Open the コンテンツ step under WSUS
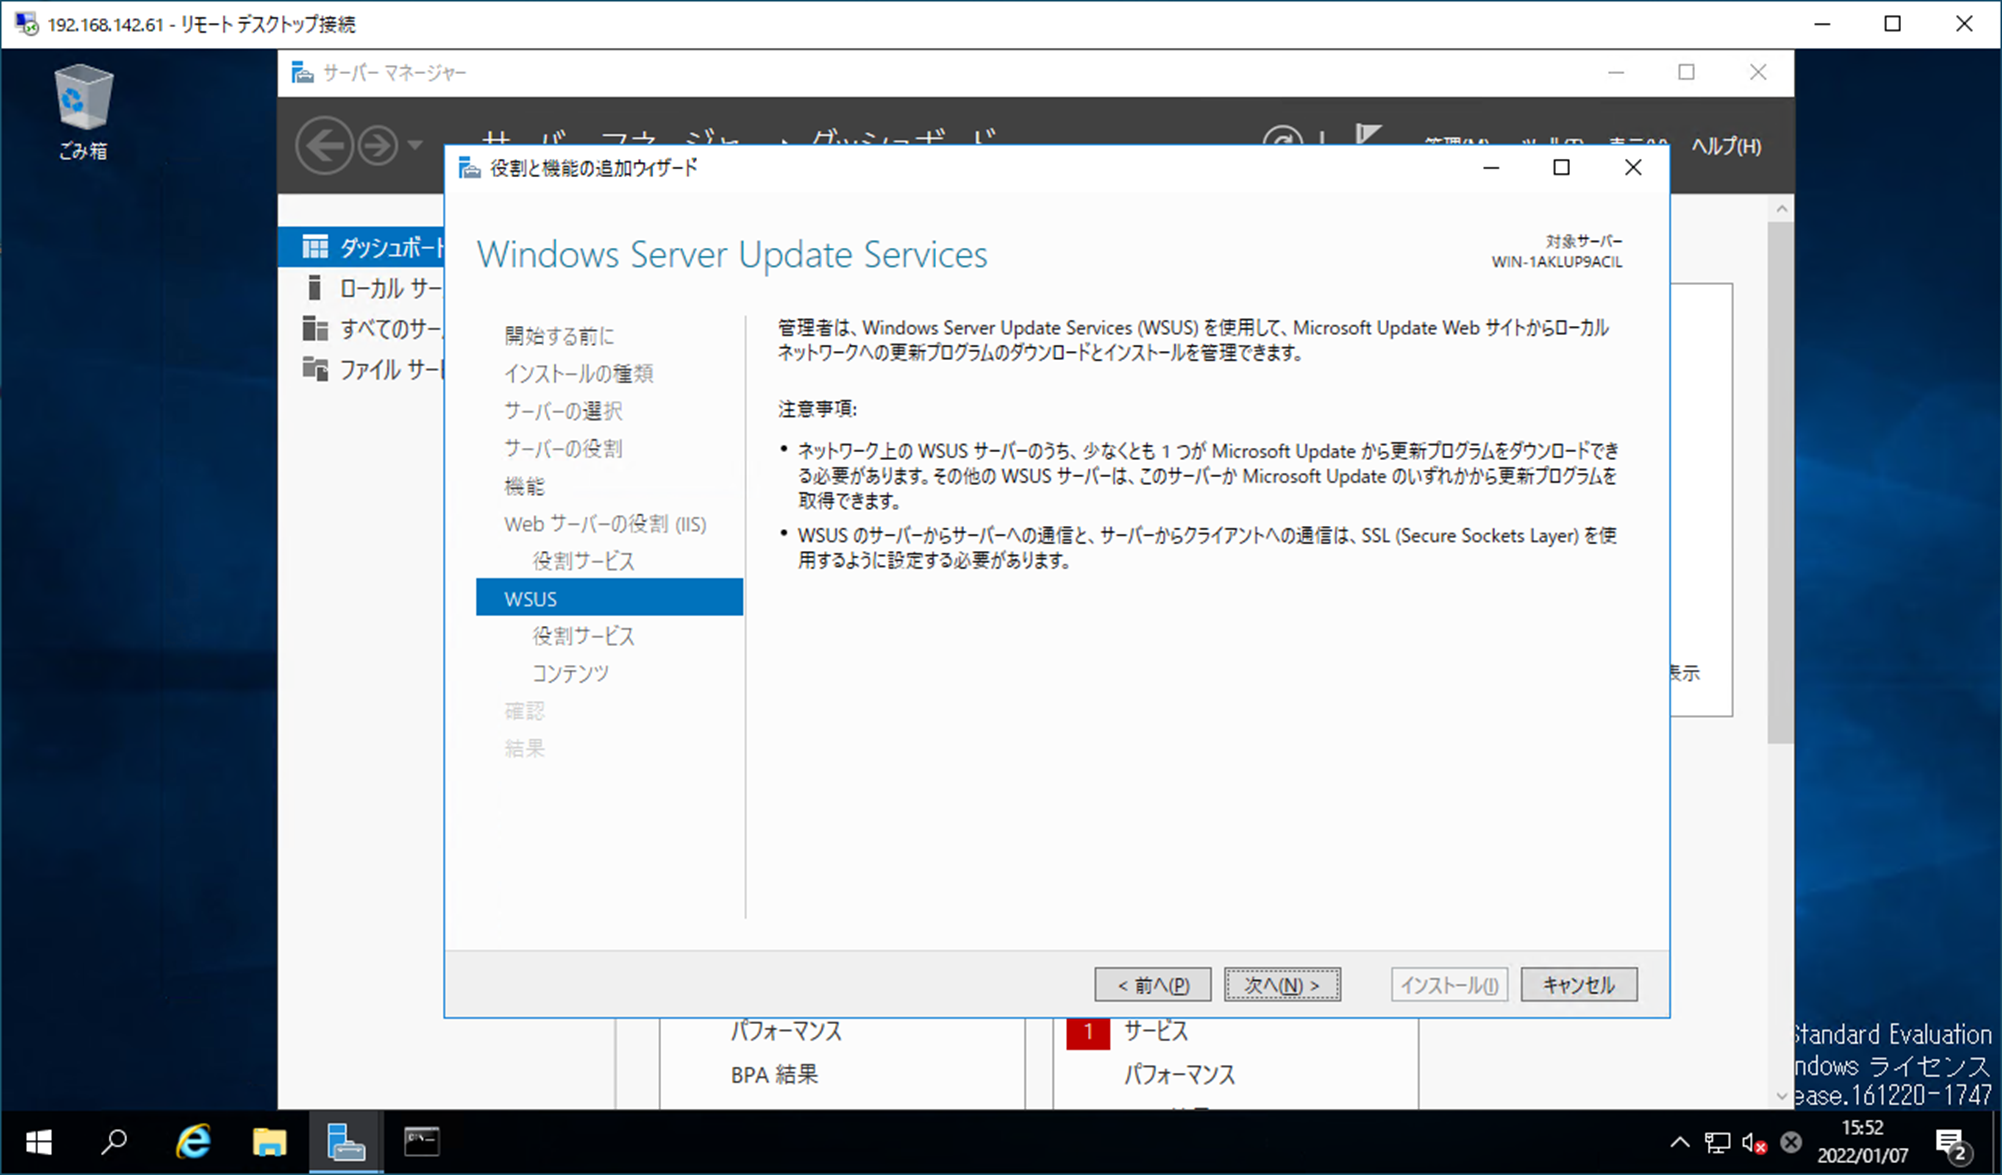The image size is (2002, 1175). pos(571,673)
